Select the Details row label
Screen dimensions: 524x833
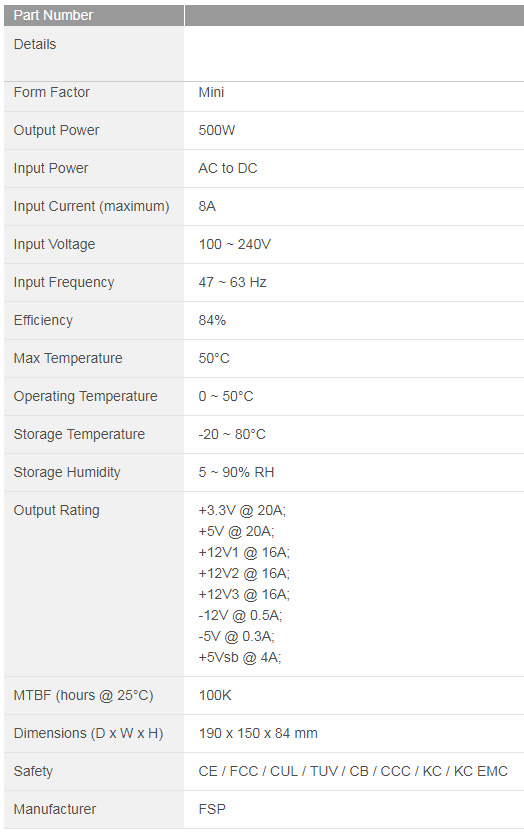[x=35, y=44]
